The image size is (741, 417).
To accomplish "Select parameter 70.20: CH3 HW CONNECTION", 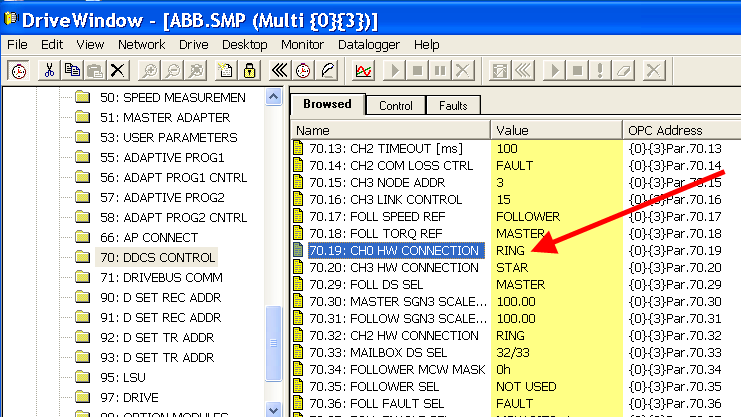I will [x=393, y=267].
